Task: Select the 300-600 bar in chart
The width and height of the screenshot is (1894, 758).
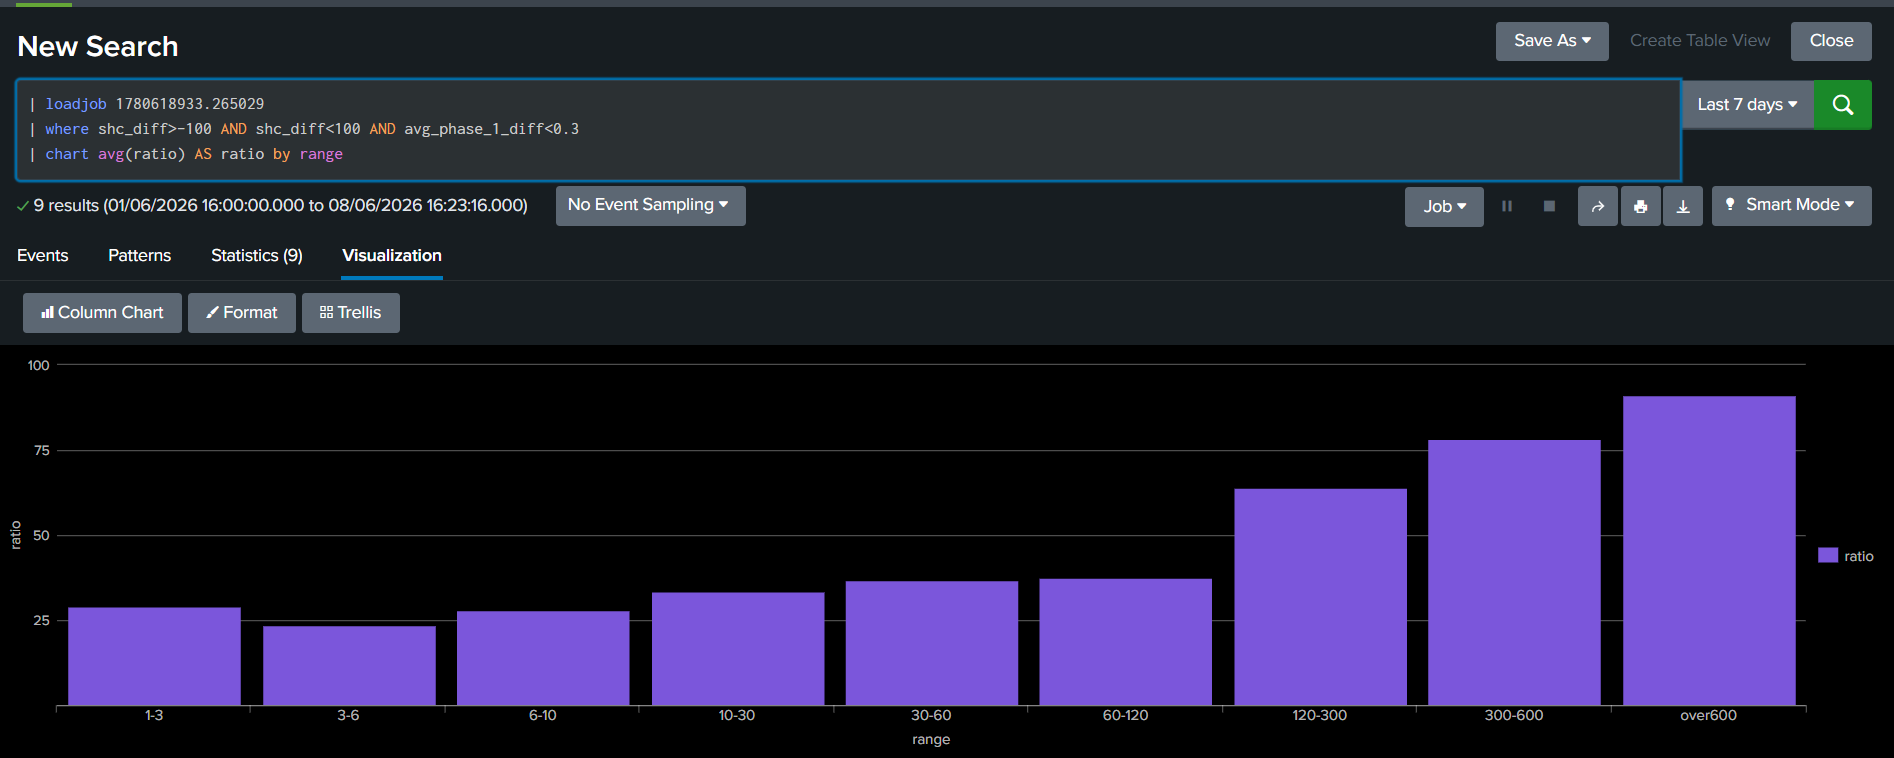Action: click(x=1514, y=573)
